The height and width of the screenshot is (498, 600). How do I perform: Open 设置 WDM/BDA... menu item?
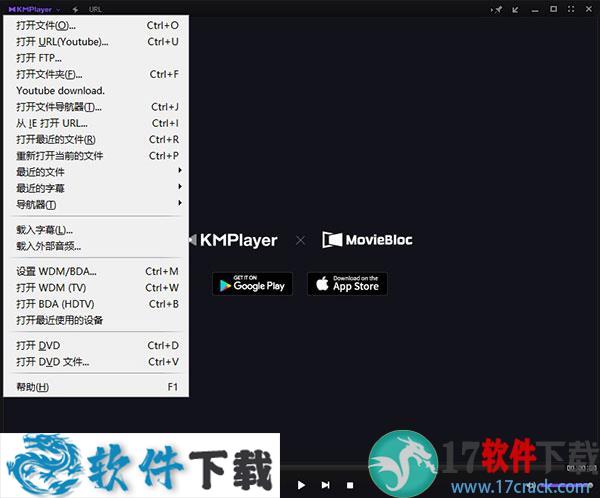coord(96,271)
